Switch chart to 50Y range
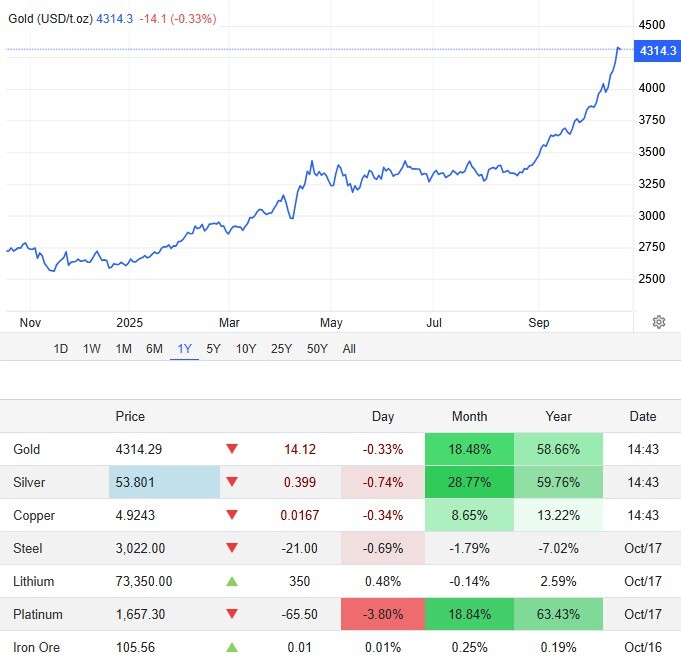The width and height of the screenshot is (681, 661). pos(317,349)
